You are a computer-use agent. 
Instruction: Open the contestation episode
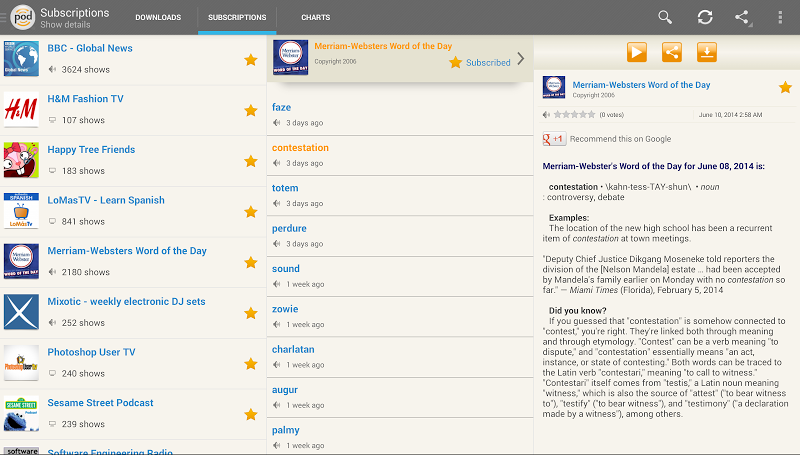(x=300, y=148)
